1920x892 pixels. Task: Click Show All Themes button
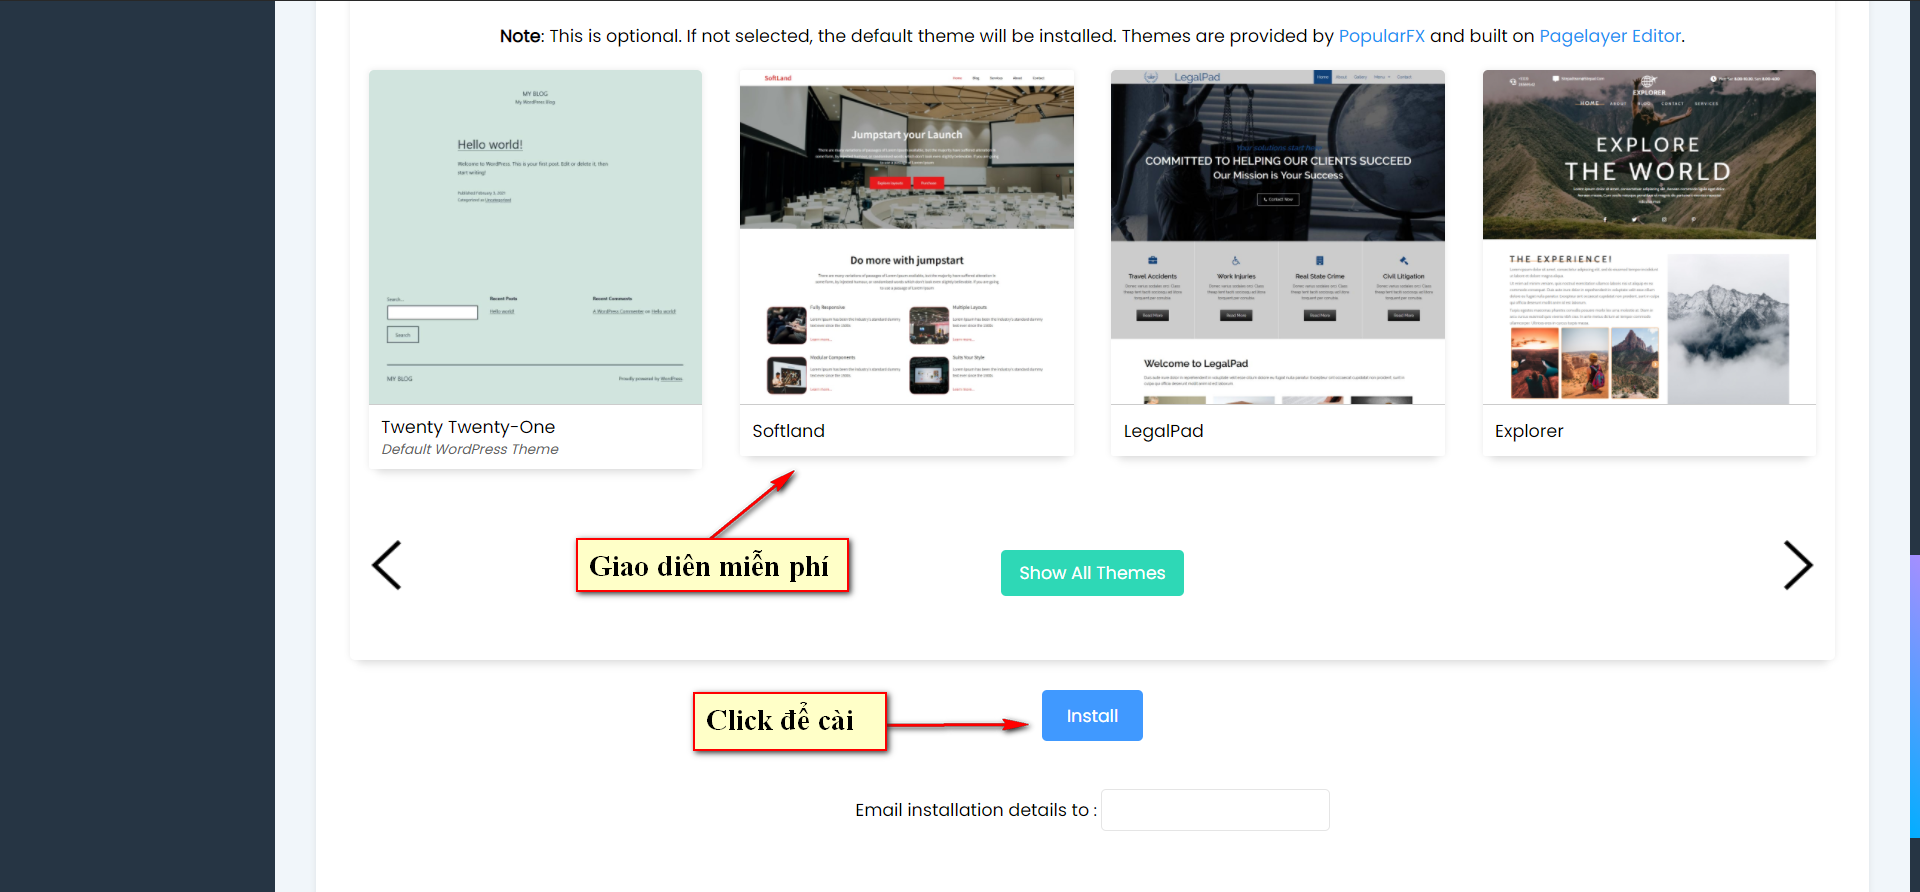pyautogui.click(x=1092, y=573)
